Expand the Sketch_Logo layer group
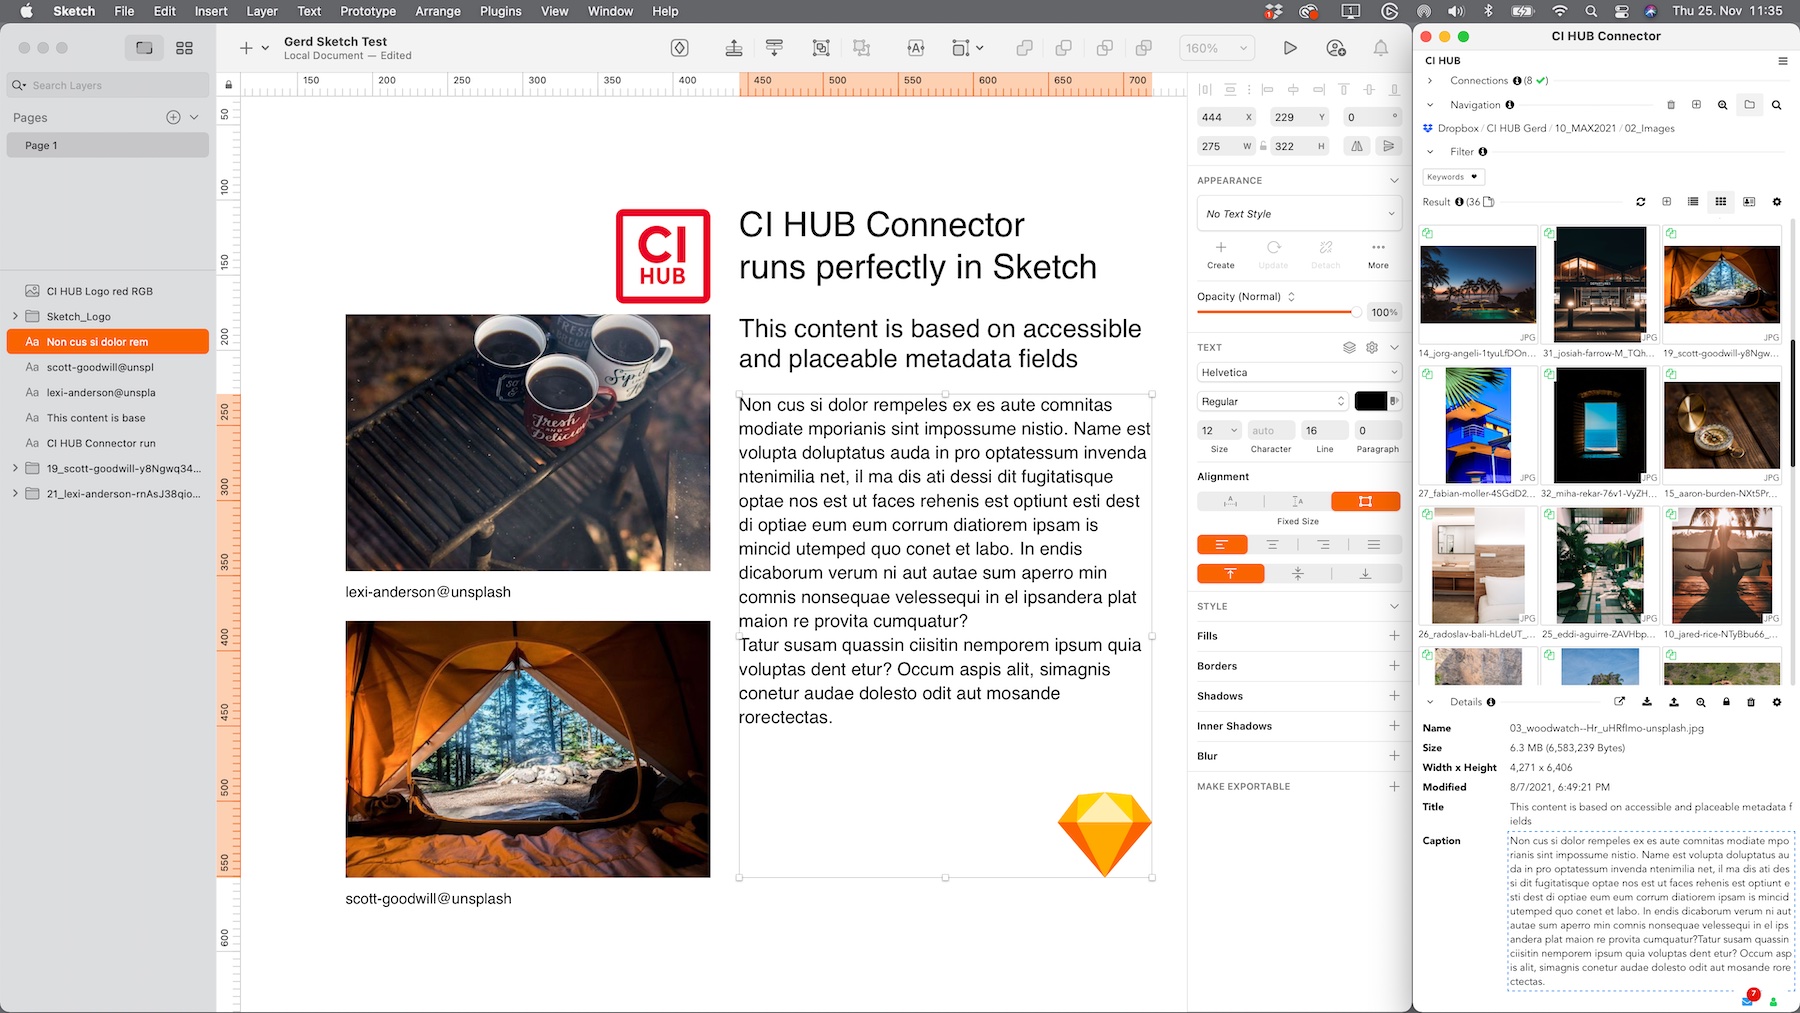The width and height of the screenshot is (1800, 1013). 15,316
